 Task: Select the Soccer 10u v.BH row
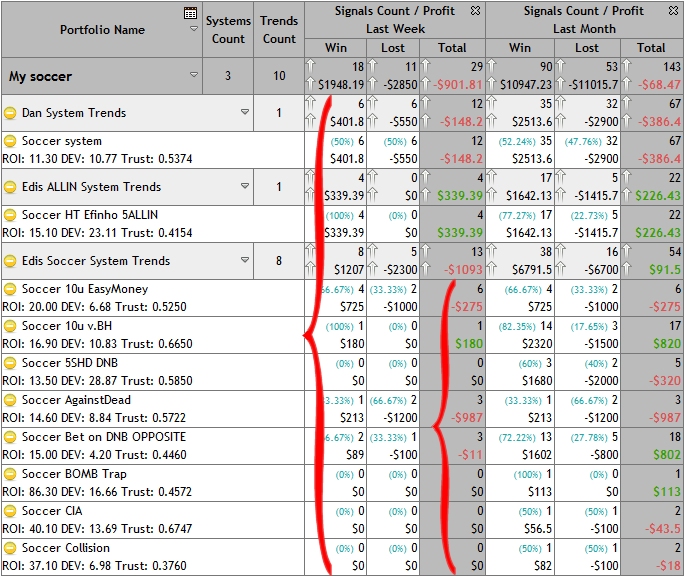point(150,335)
